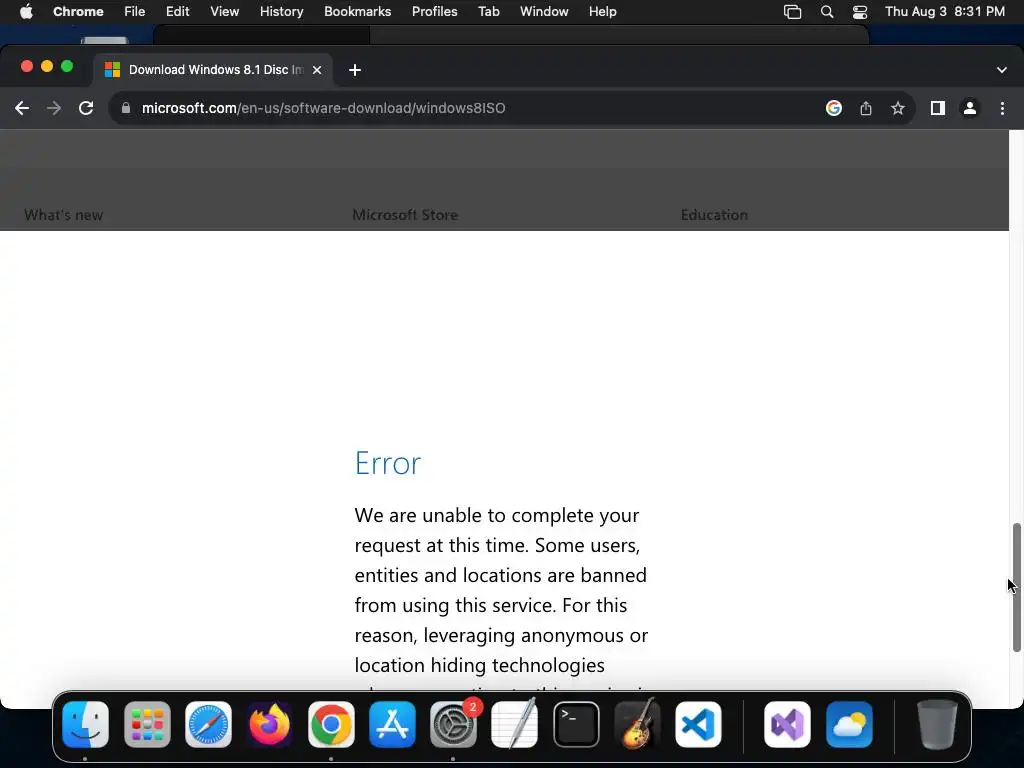The width and height of the screenshot is (1024, 768).
Task: Launch Firefox from the Dock
Action: [270, 724]
